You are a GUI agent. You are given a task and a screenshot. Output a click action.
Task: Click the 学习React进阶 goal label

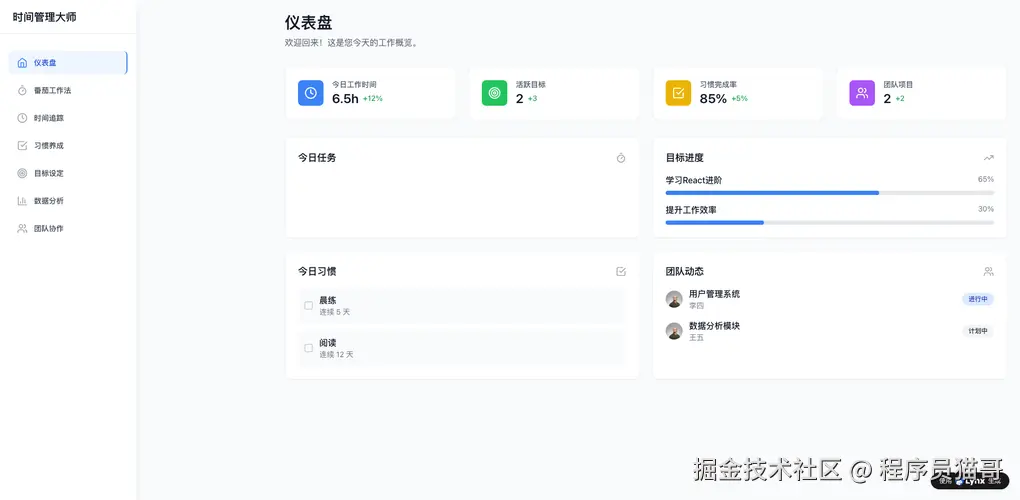pyautogui.click(x=693, y=180)
